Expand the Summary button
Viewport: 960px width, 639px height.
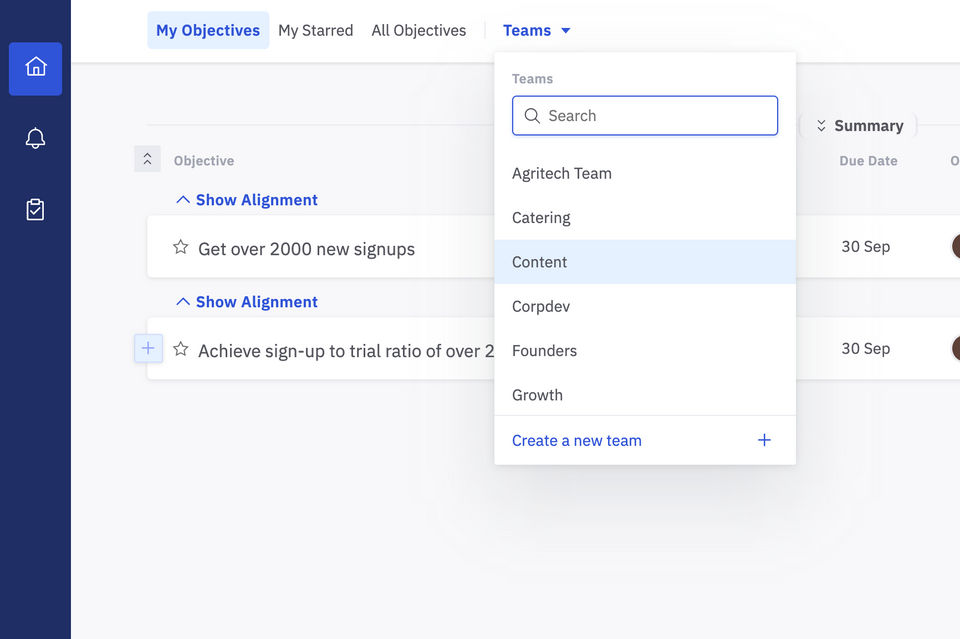click(x=859, y=126)
